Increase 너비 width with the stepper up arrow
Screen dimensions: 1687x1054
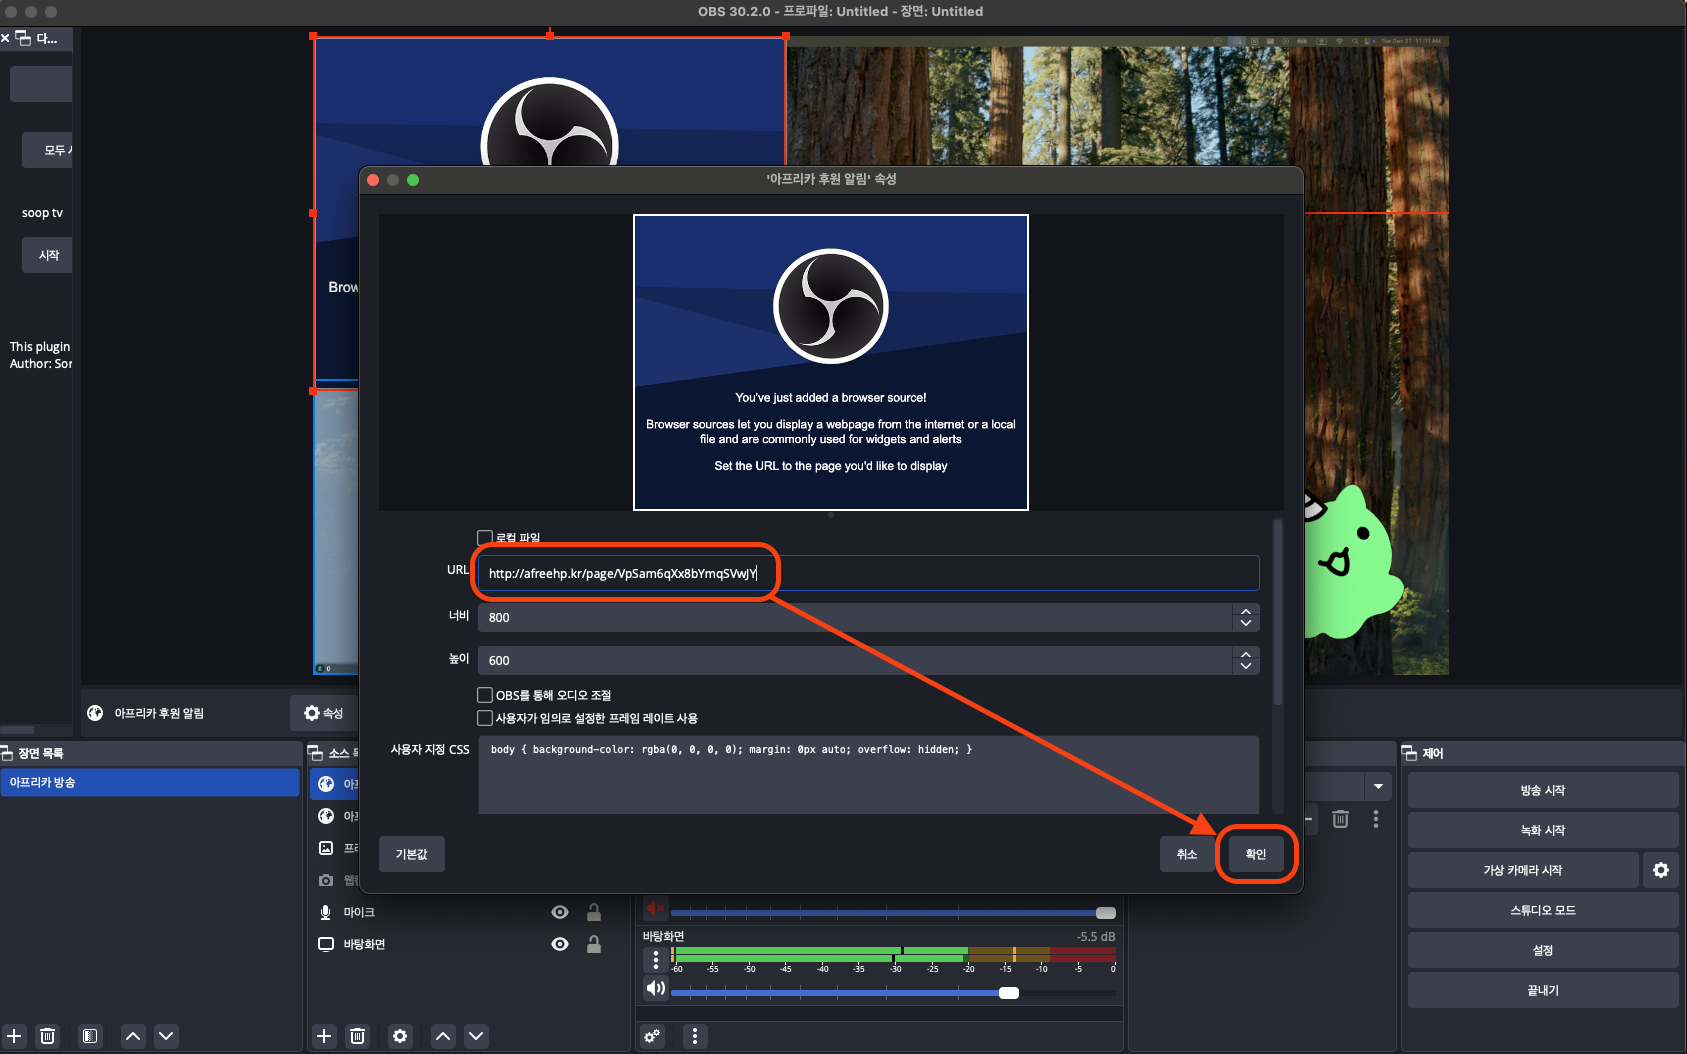click(1246, 611)
